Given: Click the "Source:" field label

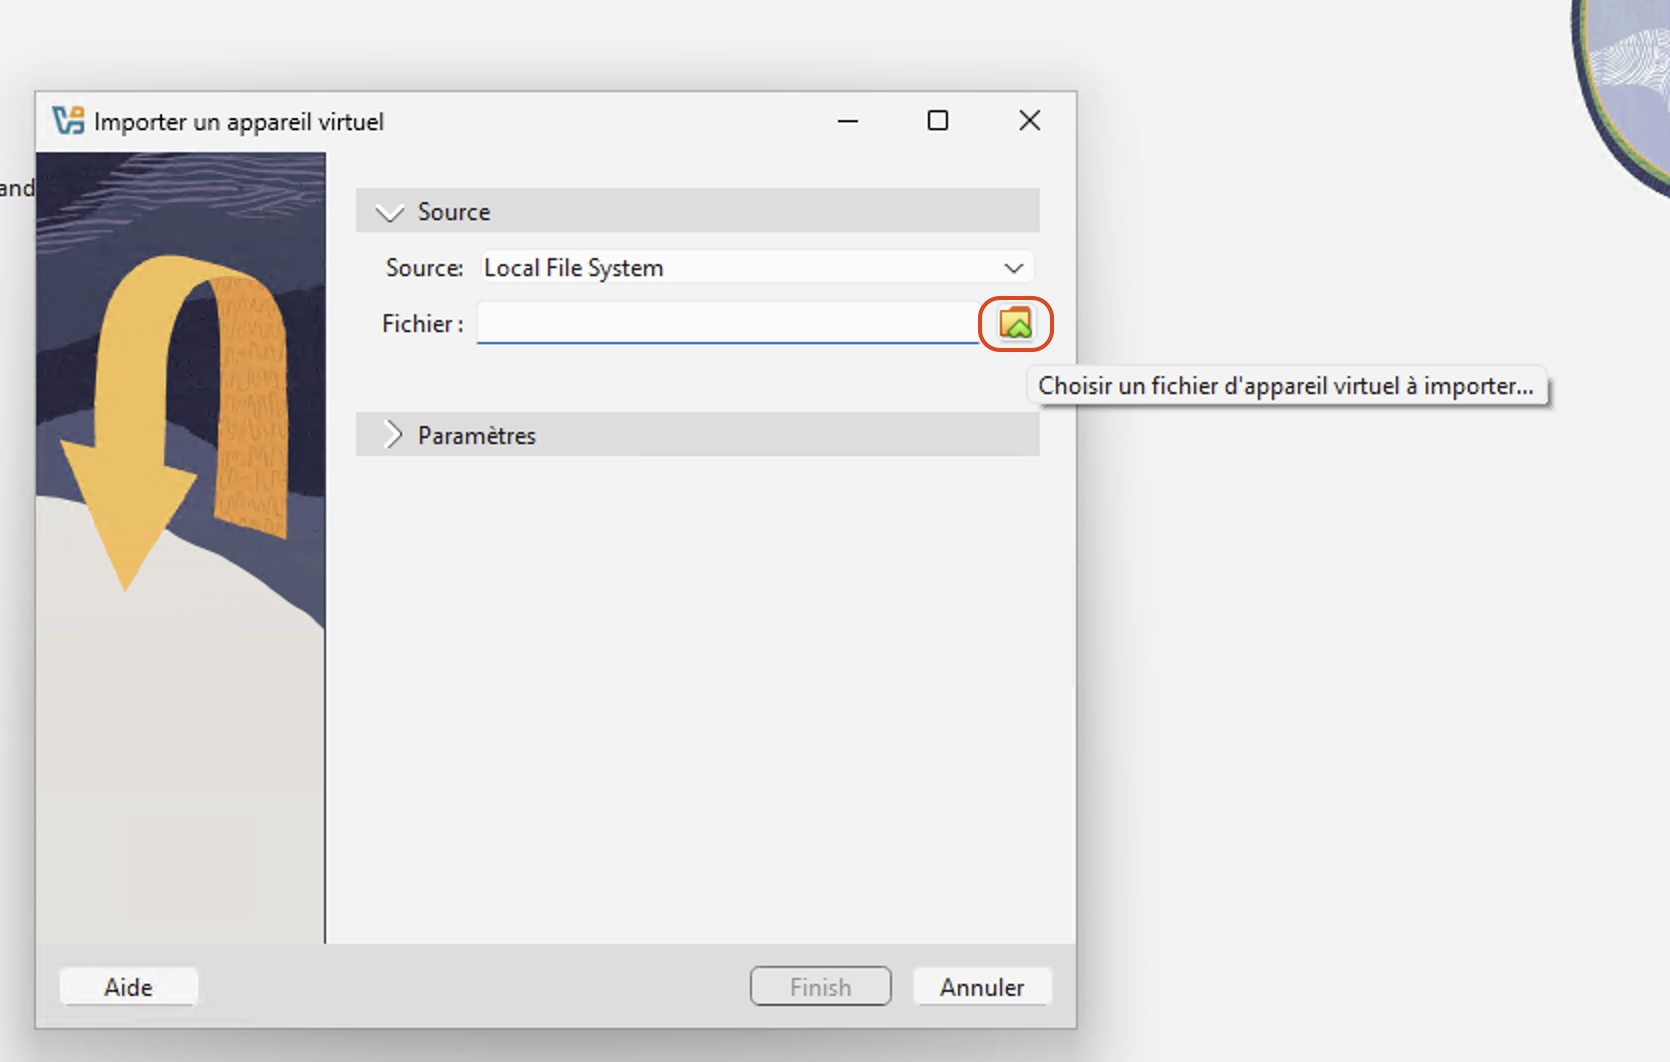Looking at the screenshot, I should (x=424, y=268).
